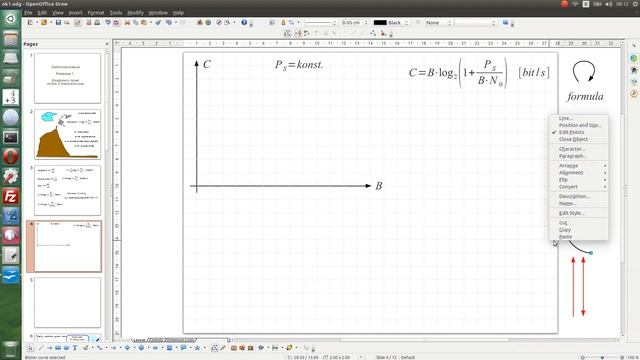Select the Connector tool
Viewport: 640px width, 360px height.
[x=99, y=348]
